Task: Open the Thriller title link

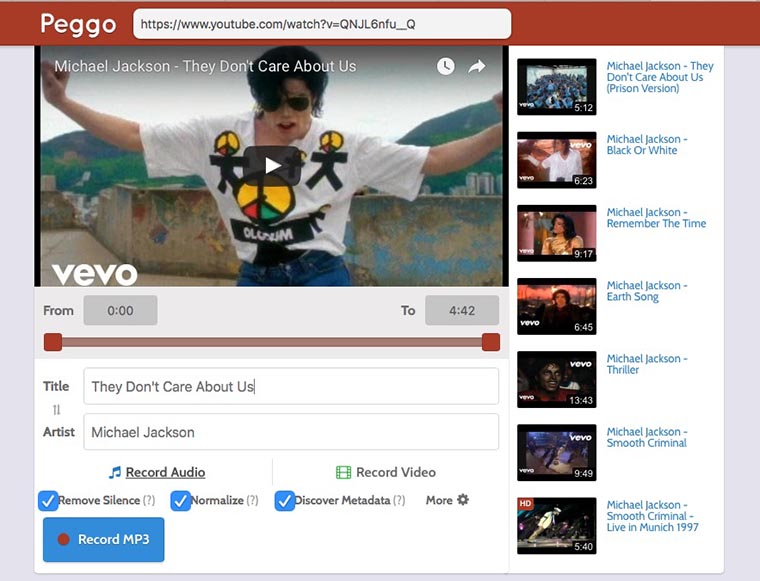Action: click(647, 364)
